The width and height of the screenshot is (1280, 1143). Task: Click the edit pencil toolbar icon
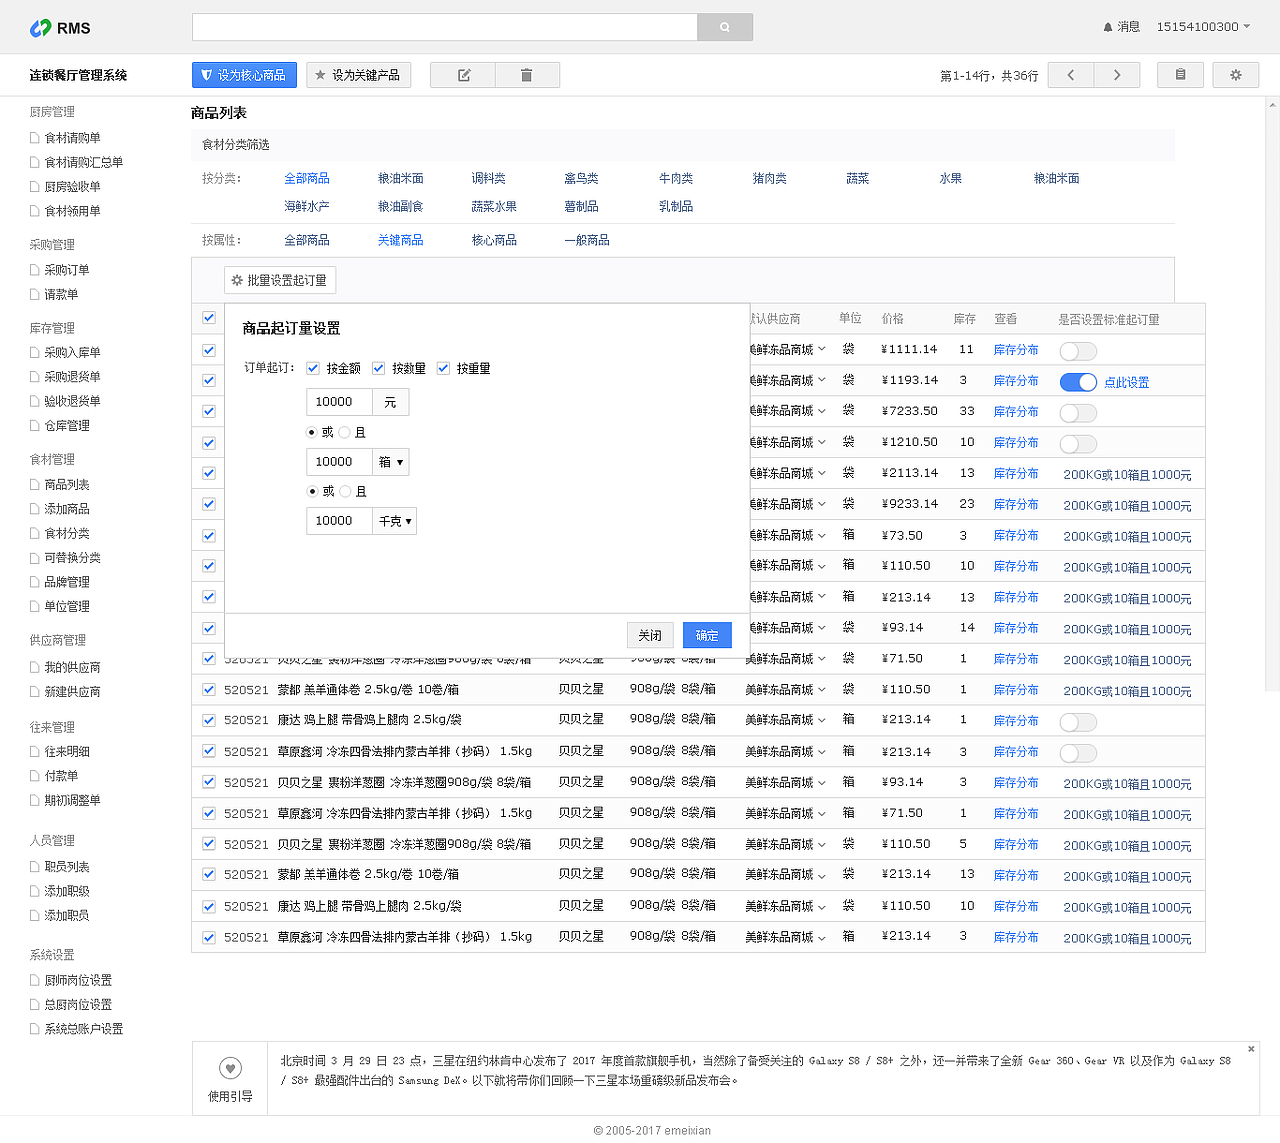463,75
